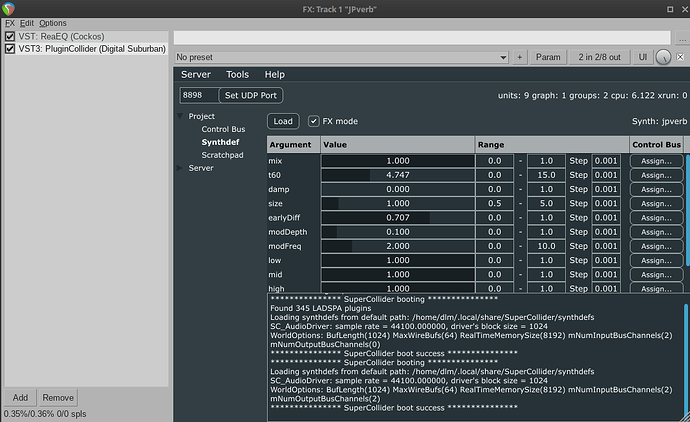Image resolution: width=690 pixels, height=422 pixels.
Task: Disable the ReaEQ effect checkbox
Action: tap(10, 36)
